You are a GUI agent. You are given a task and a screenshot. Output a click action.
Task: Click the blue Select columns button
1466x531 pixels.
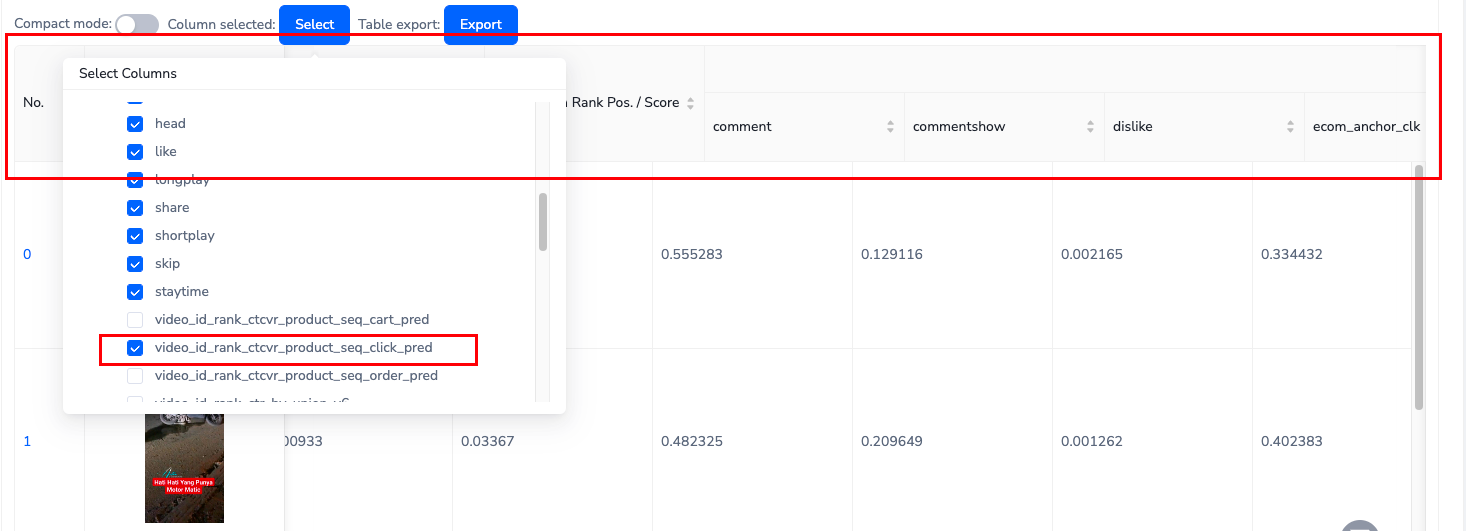point(314,25)
